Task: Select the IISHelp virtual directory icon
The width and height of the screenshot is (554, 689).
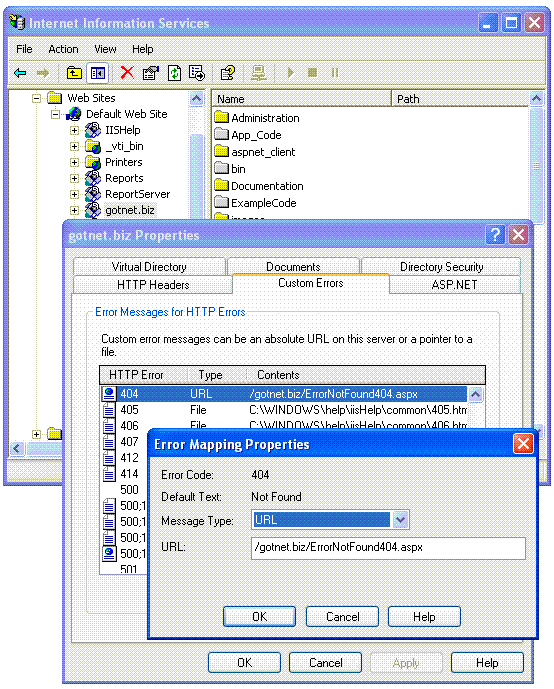Action: (93, 130)
